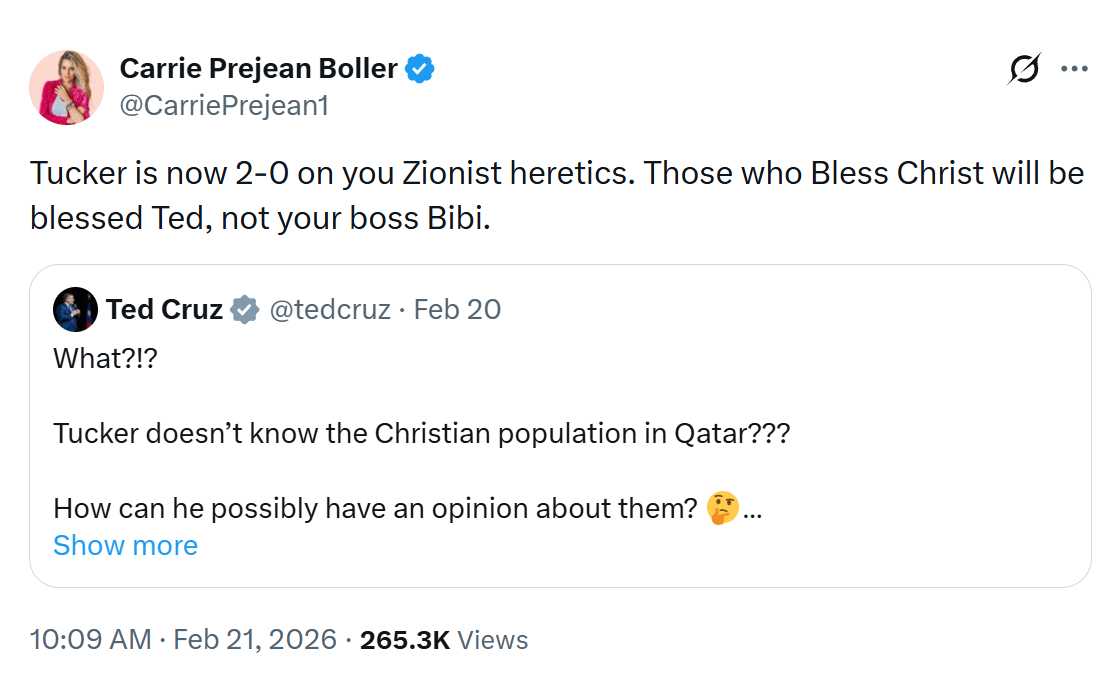Click the Ted Cruz name in quoted post
Viewport: 1115px width, 689px height.
coord(164,310)
